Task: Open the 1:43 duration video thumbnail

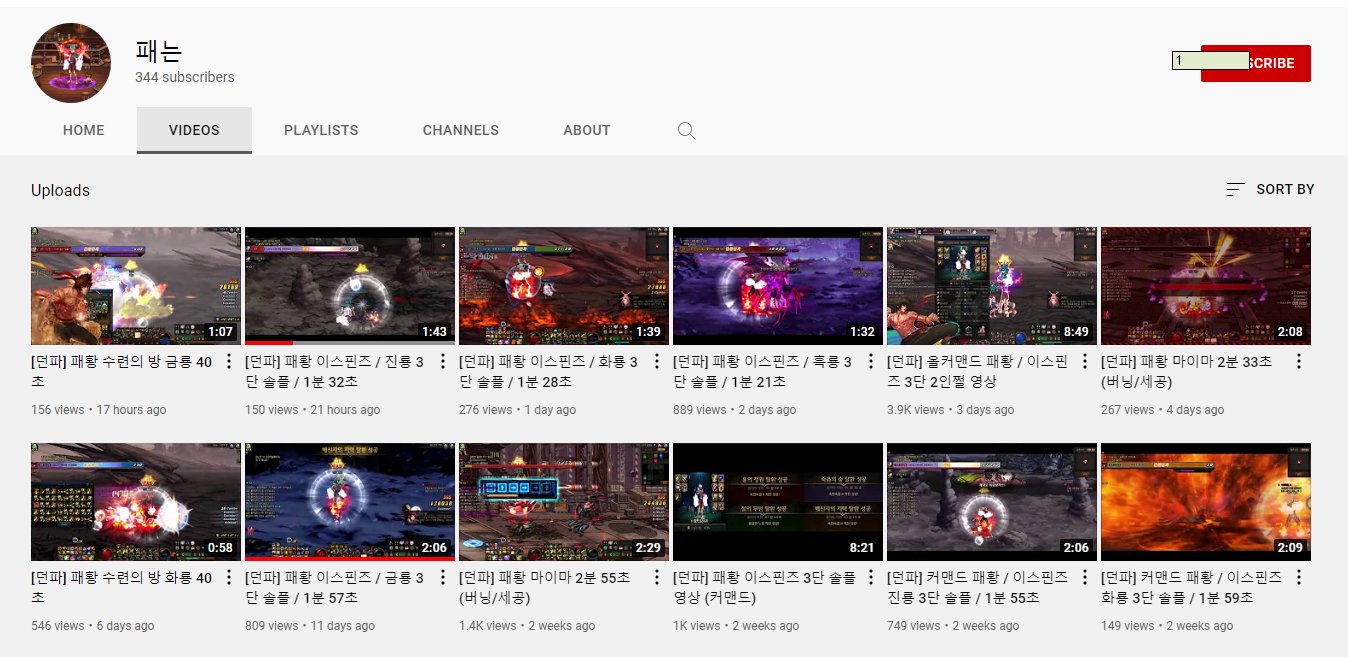Action: click(x=350, y=286)
